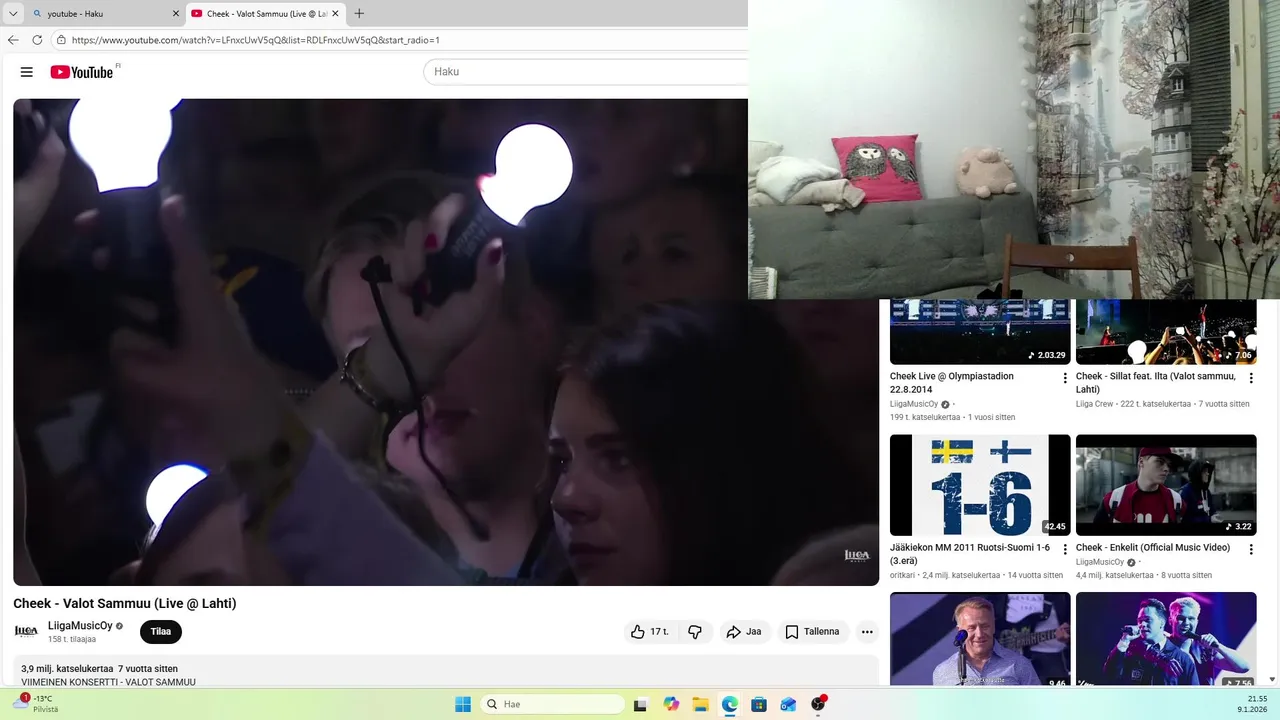The image size is (1280, 720).
Task: Open File Explorer from the taskbar
Action: pos(700,704)
